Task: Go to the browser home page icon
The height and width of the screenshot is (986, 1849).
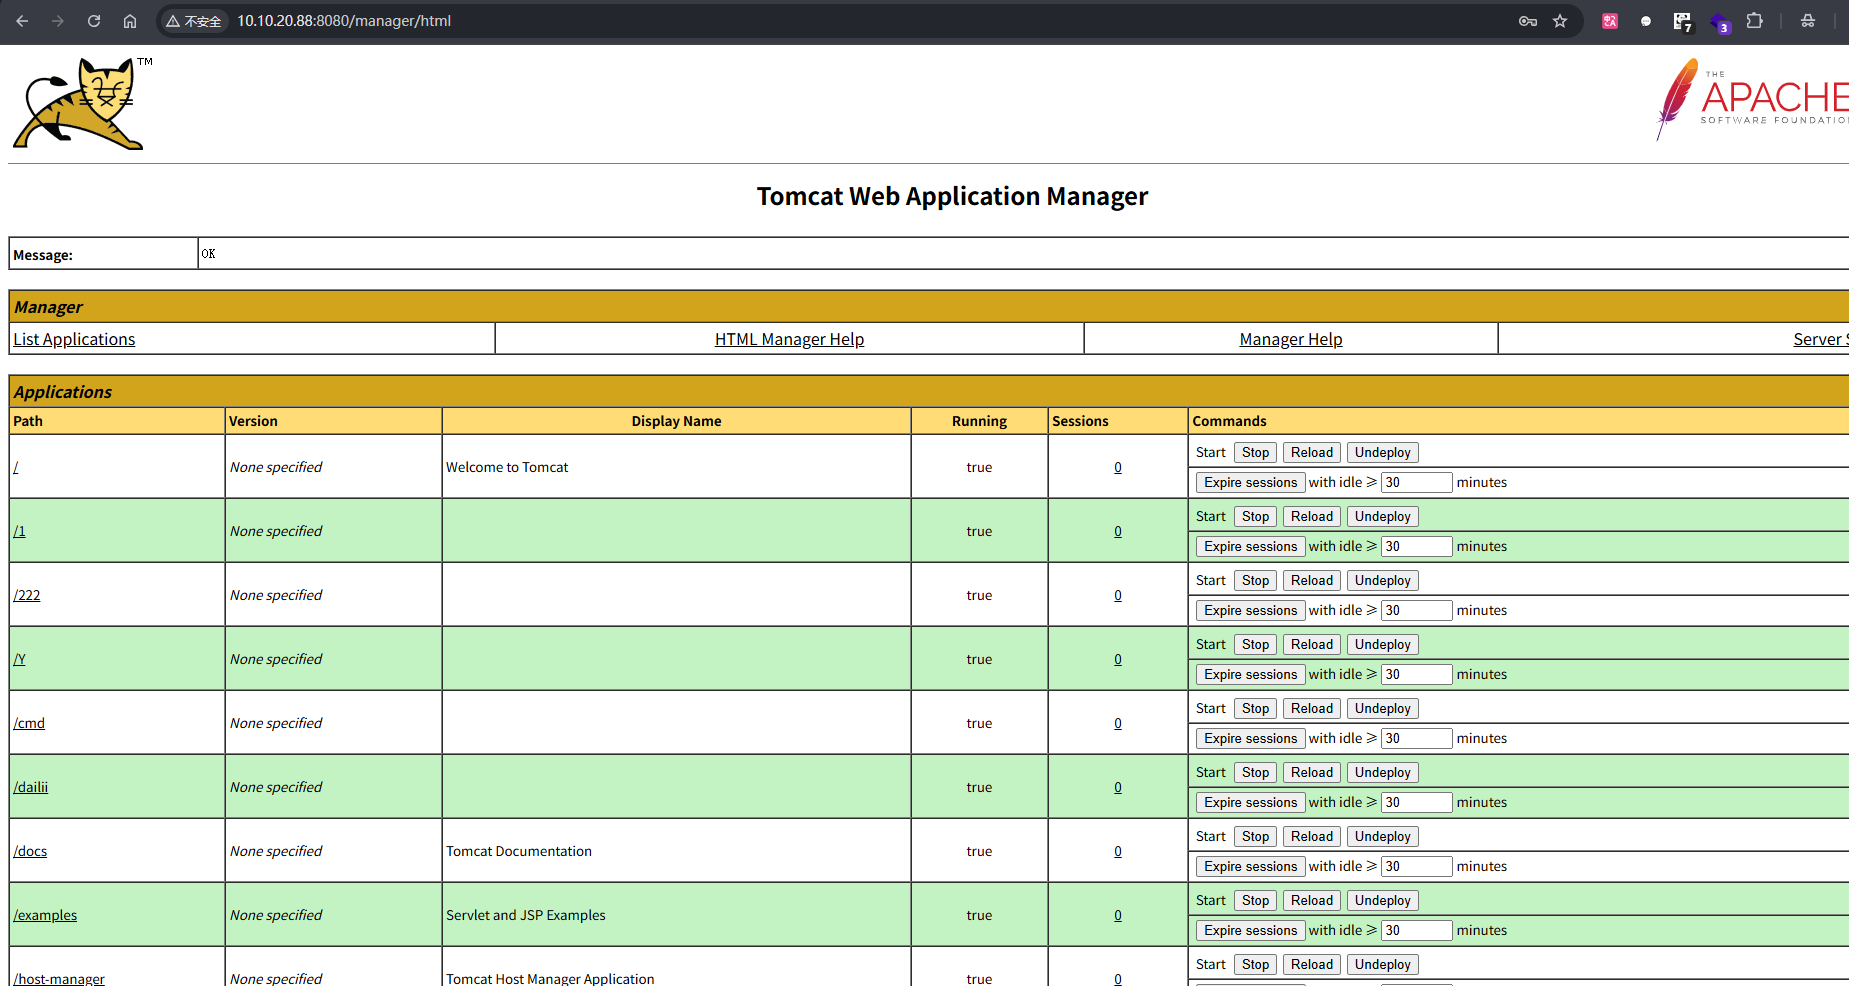Action: point(130,21)
